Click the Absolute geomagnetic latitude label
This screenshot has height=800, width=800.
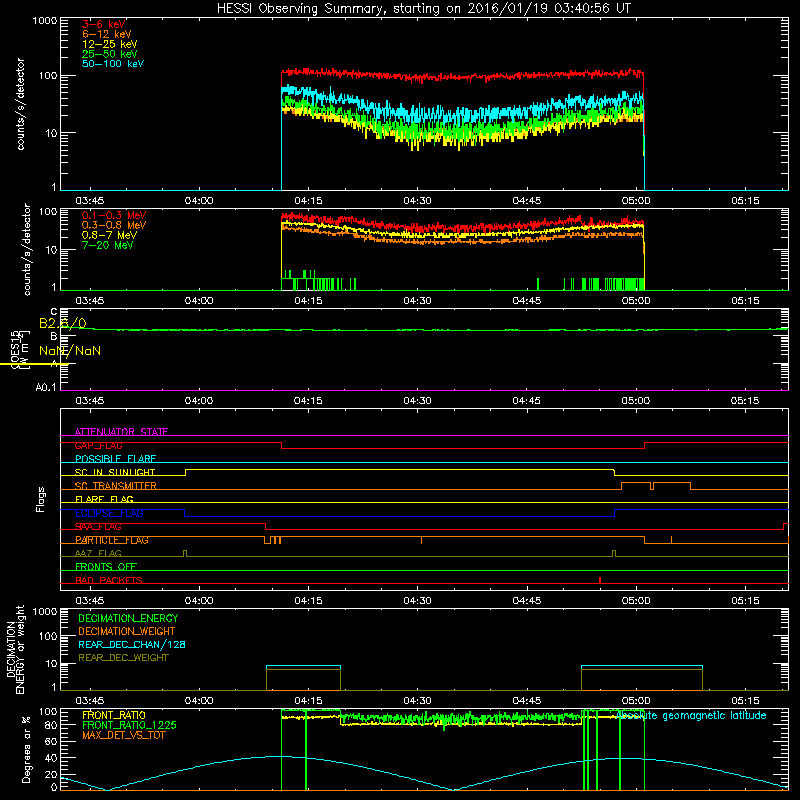pos(691,716)
